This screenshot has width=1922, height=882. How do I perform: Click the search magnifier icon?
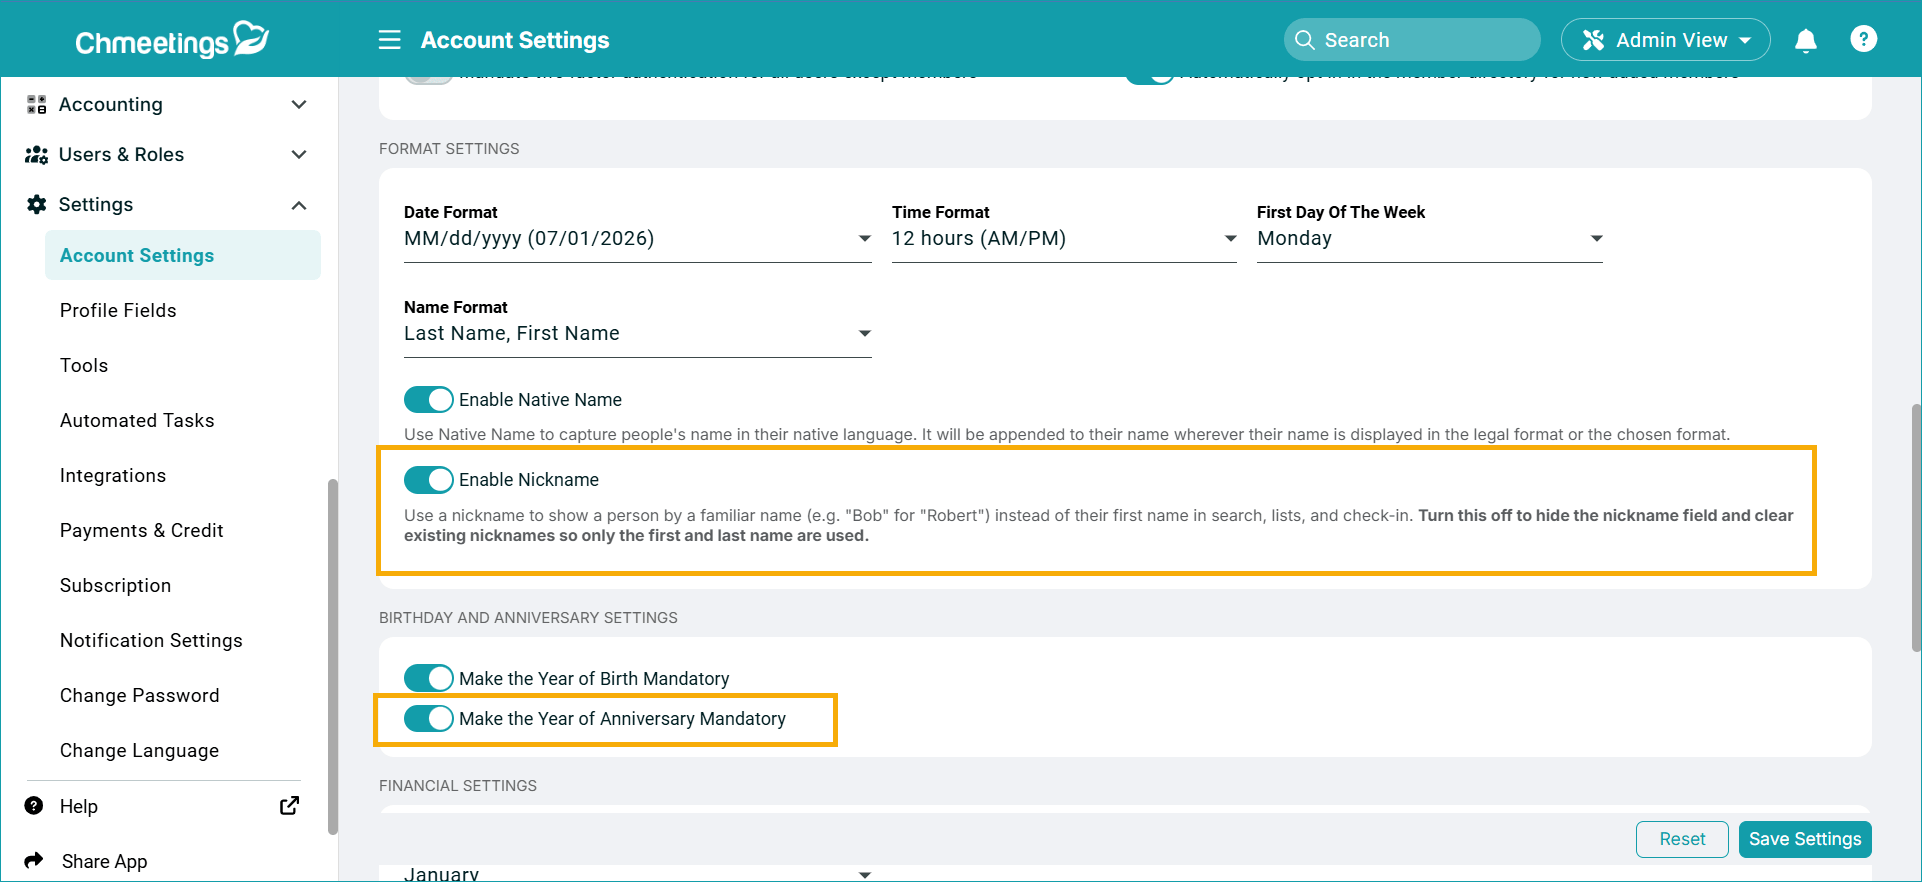click(x=1304, y=40)
